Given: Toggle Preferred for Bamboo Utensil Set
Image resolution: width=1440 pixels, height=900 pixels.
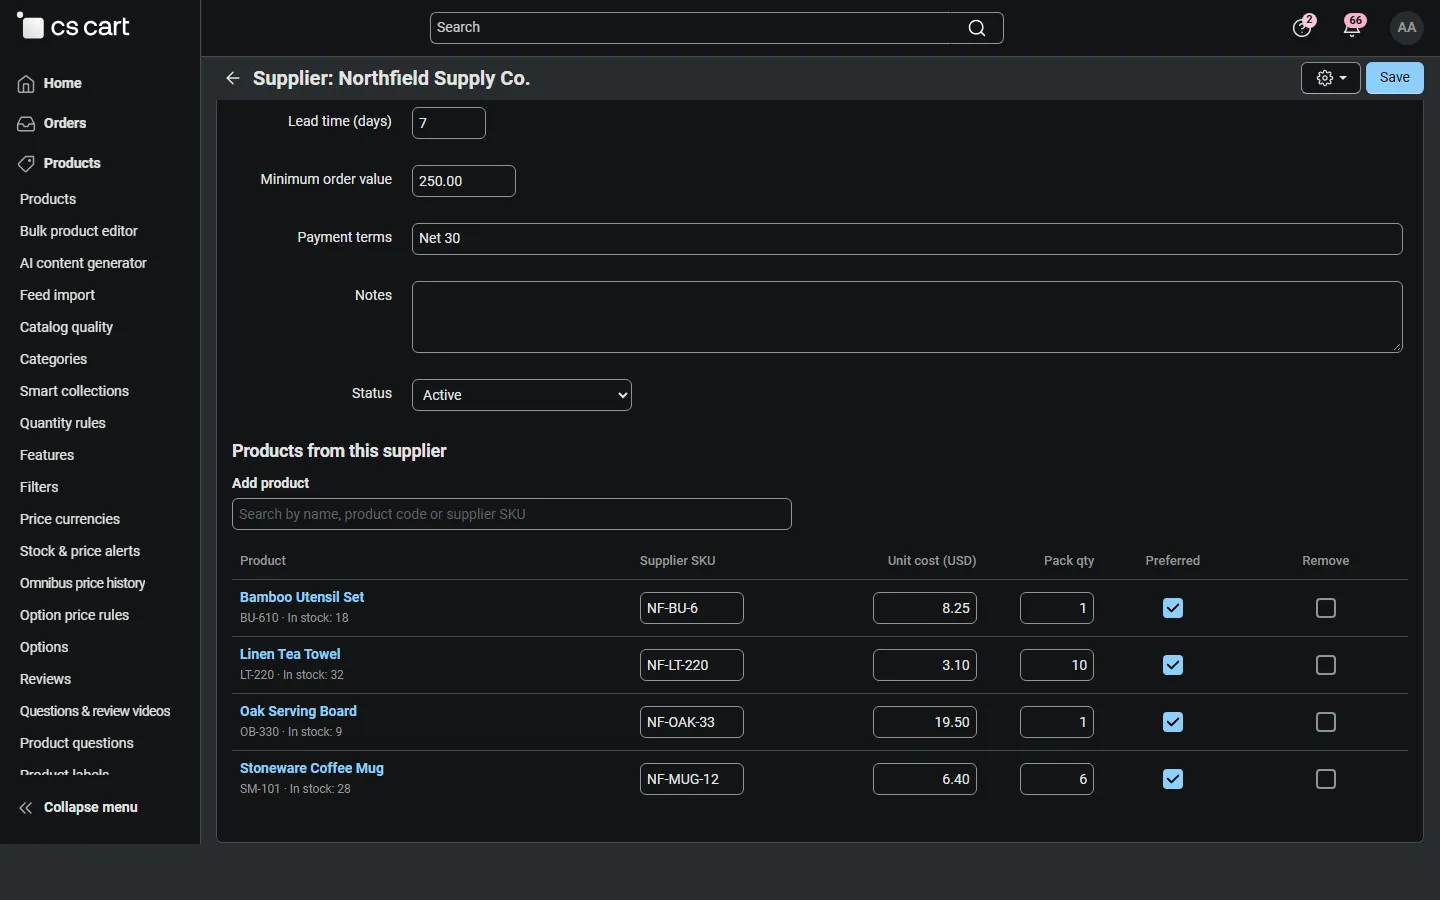Looking at the screenshot, I should pyautogui.click(x=1173, y=608).
